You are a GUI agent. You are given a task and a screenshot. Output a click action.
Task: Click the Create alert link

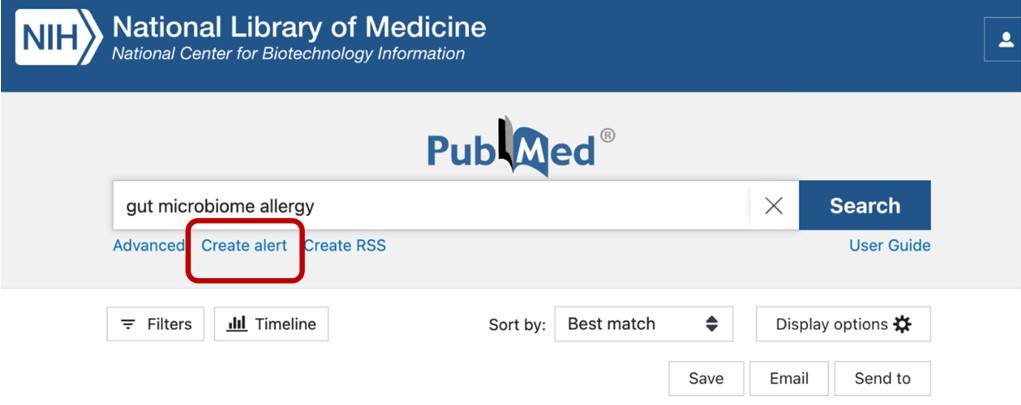[244, 245]
